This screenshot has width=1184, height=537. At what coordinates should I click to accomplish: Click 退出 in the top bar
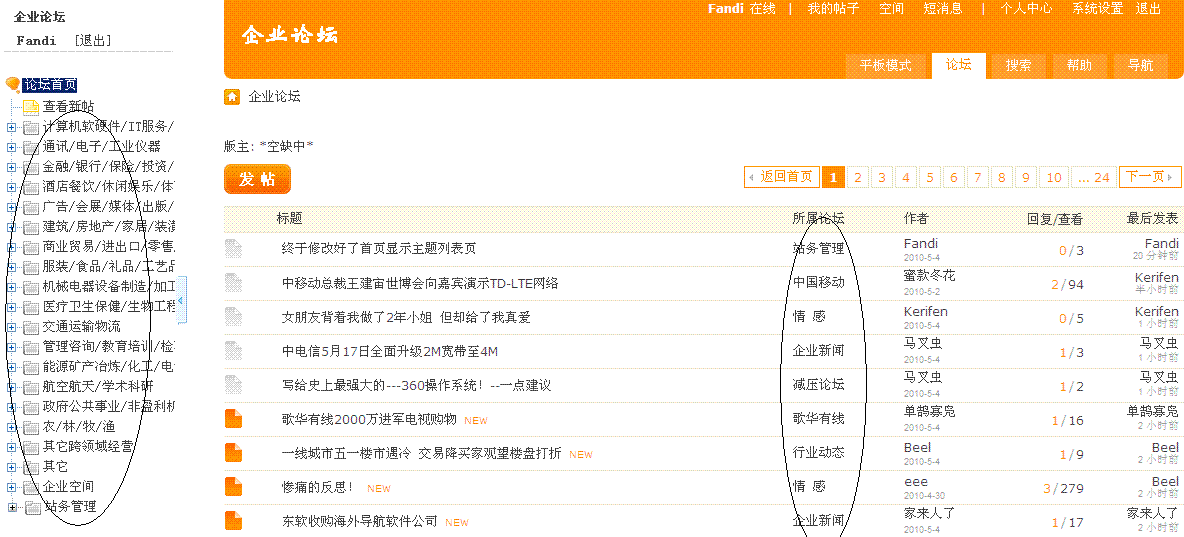tap(1149, 9)
